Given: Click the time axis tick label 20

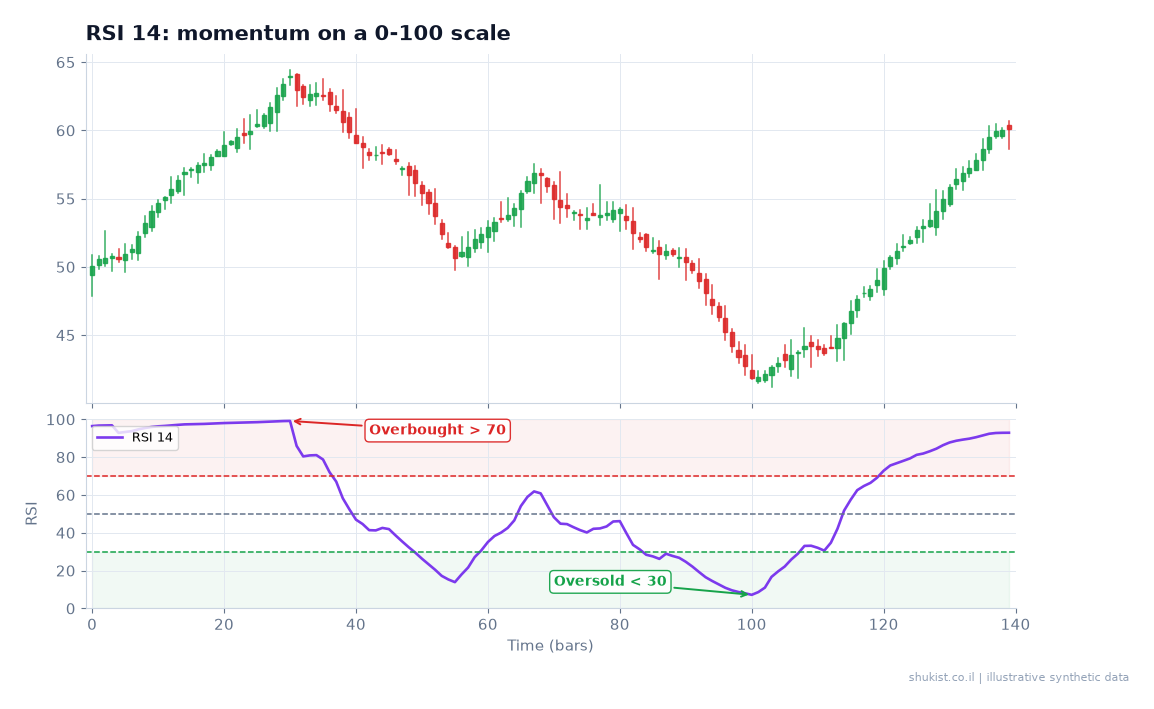Looking at the screenshot, I should tap(224, 625).
